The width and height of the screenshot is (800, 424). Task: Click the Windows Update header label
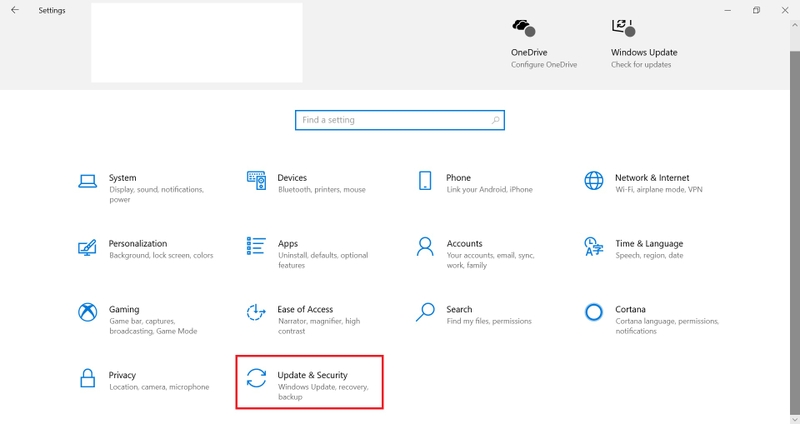[x=644, y=52]
